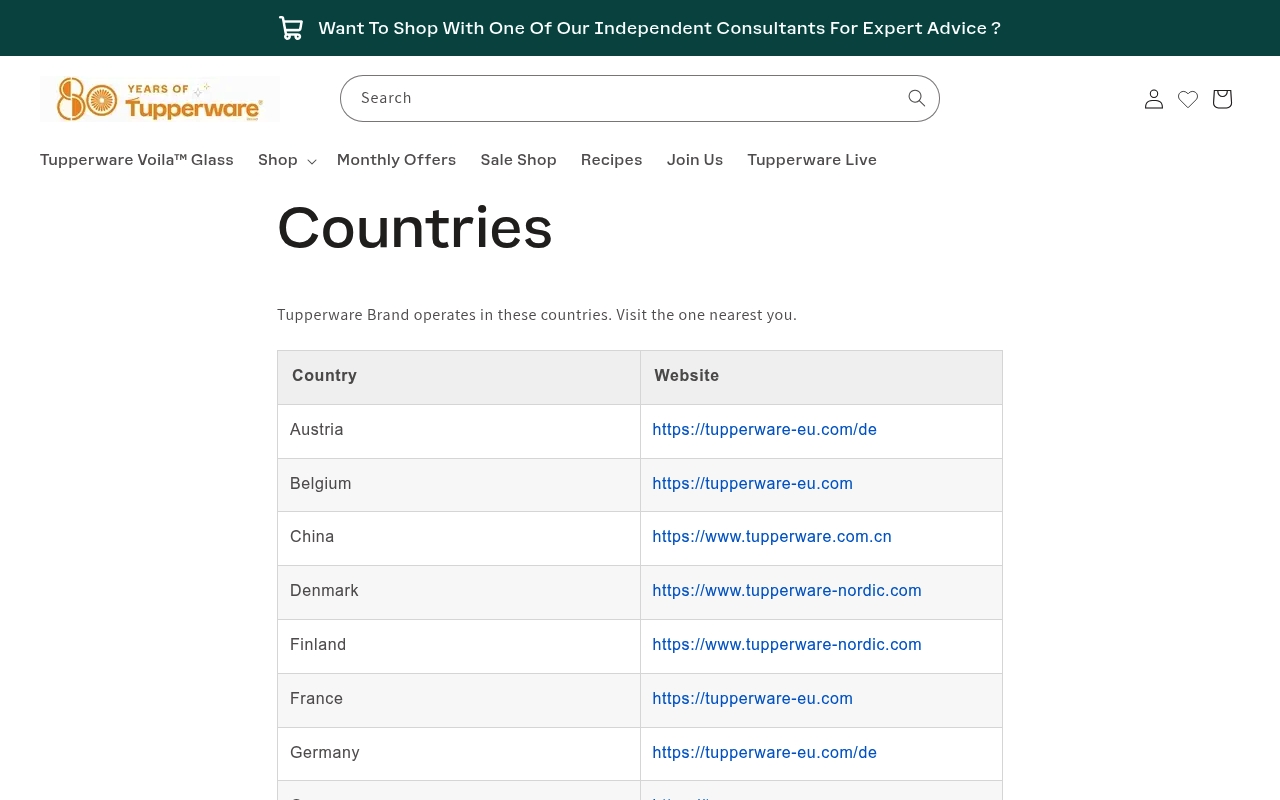Image resolution: width=1280 pixels, height=800 pixels.
Task: Select Join Us in navigation
Action: click(695, 160)
